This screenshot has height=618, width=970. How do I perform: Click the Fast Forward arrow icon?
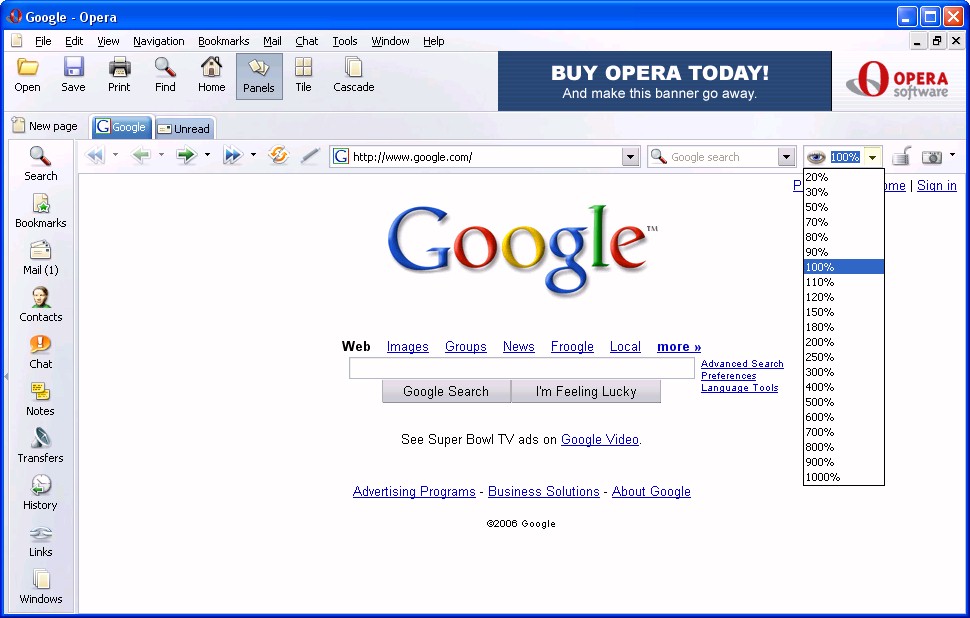point(233,155)
